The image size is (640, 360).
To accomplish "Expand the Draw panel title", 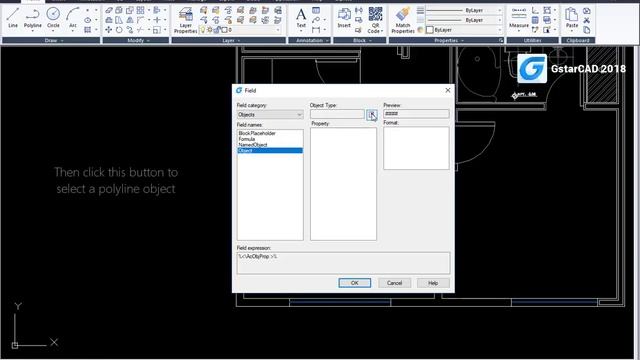I will 51,40.
